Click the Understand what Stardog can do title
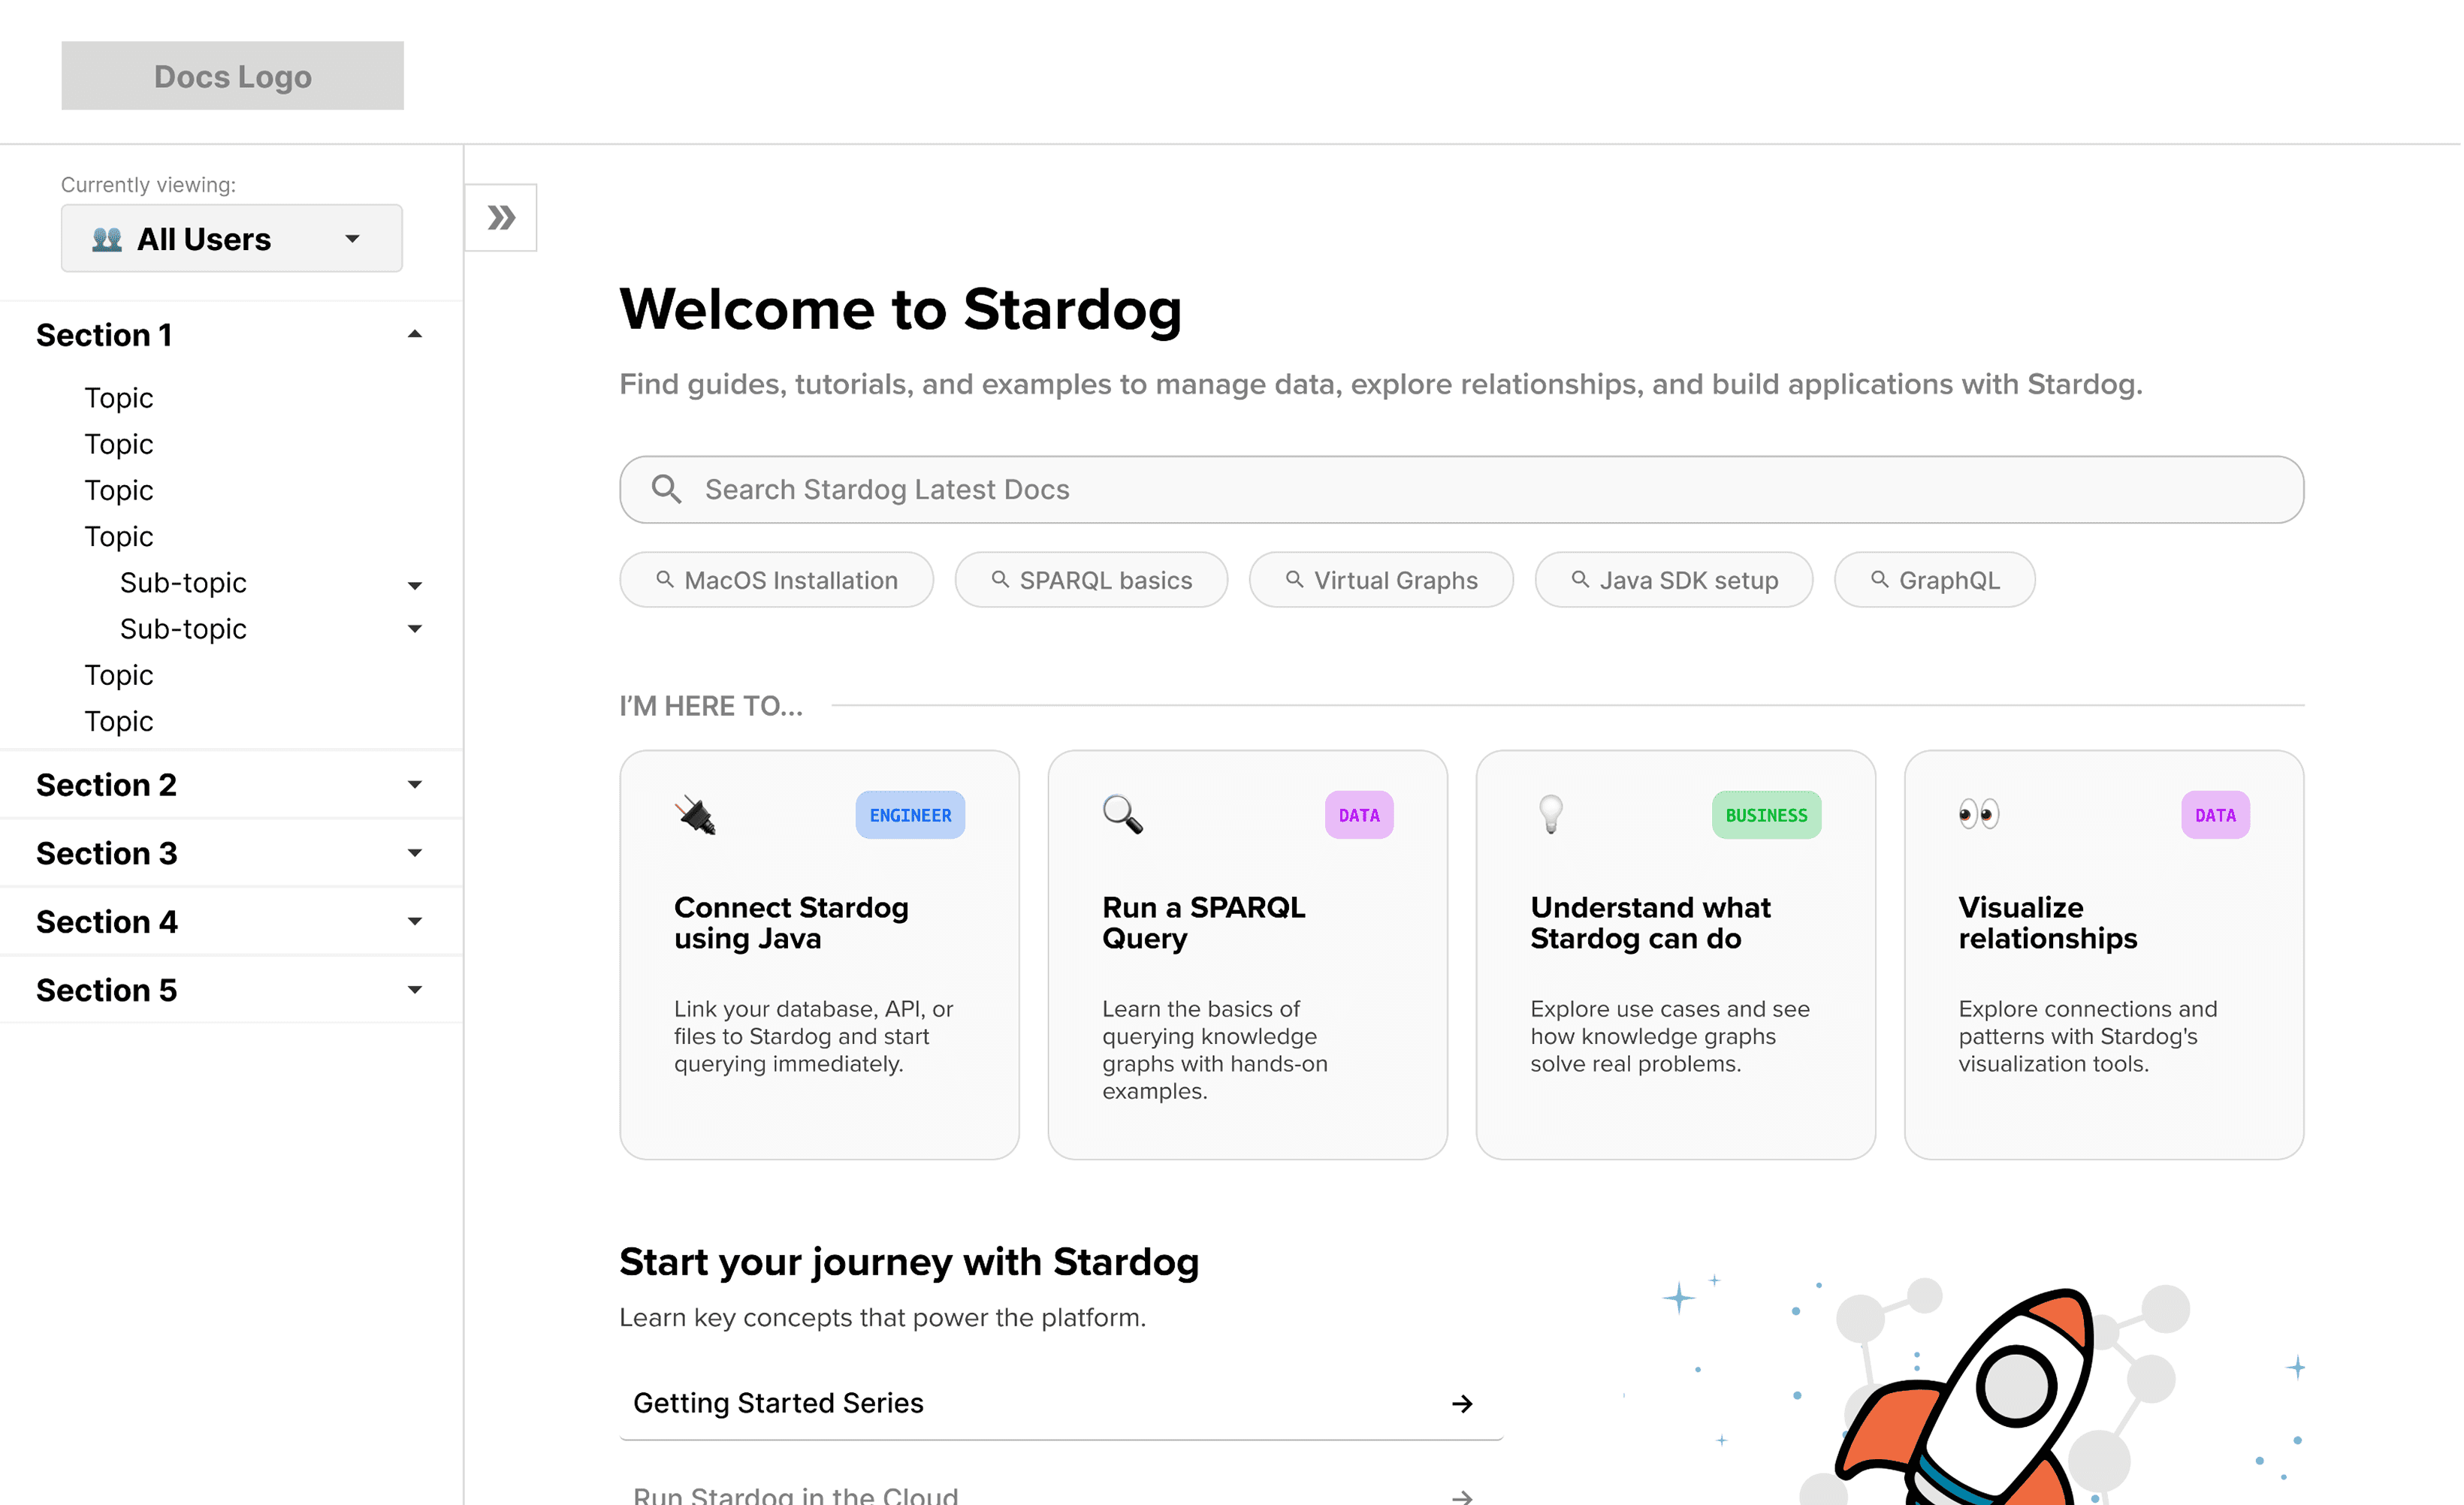 click(x=1650, y=923)
